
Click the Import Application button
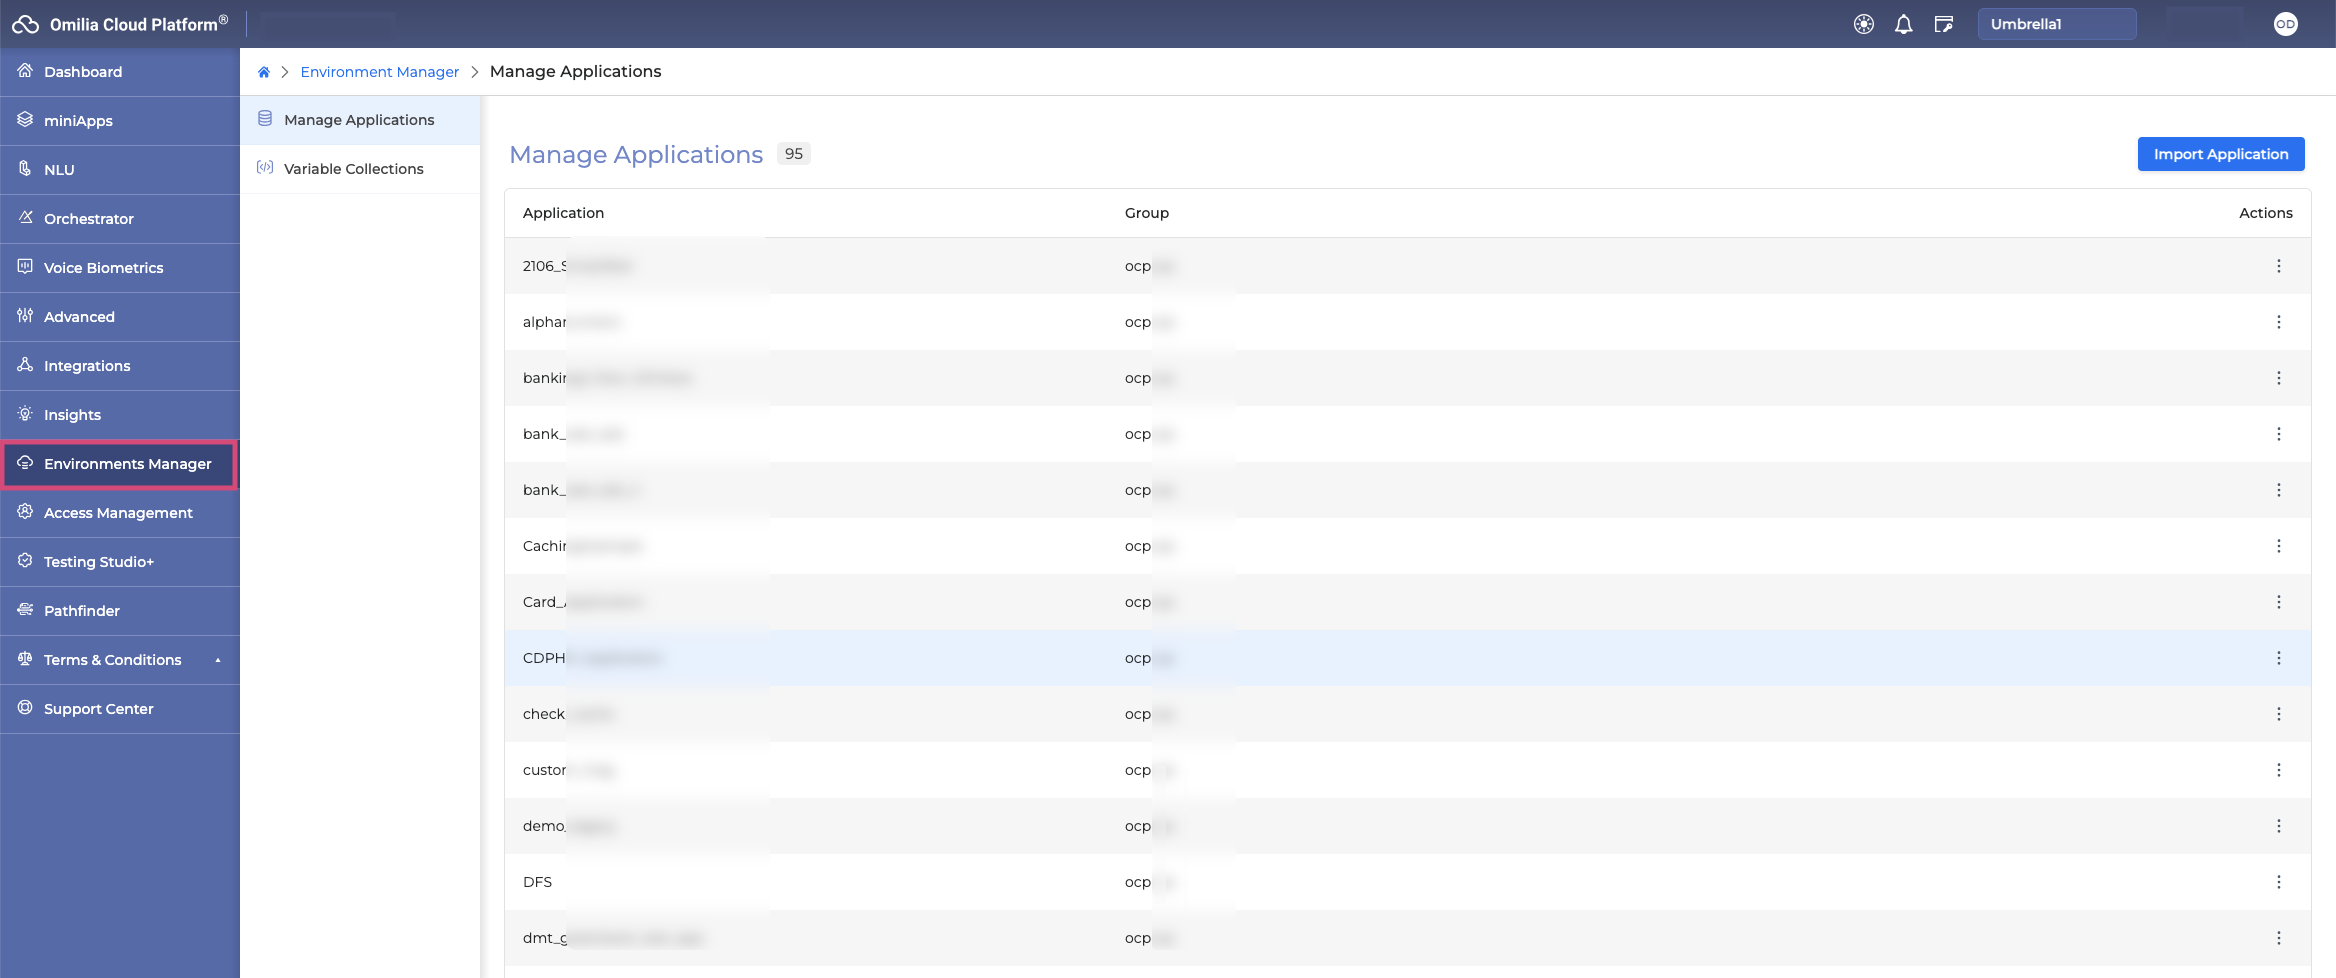(x=2220, y=154)
